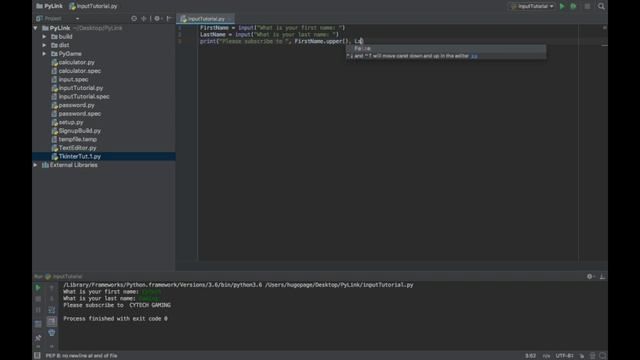Click inputTutorial tab in Run panel
Image resolution: width=640 pixels, height=360 pixels.
pos(63,276)
